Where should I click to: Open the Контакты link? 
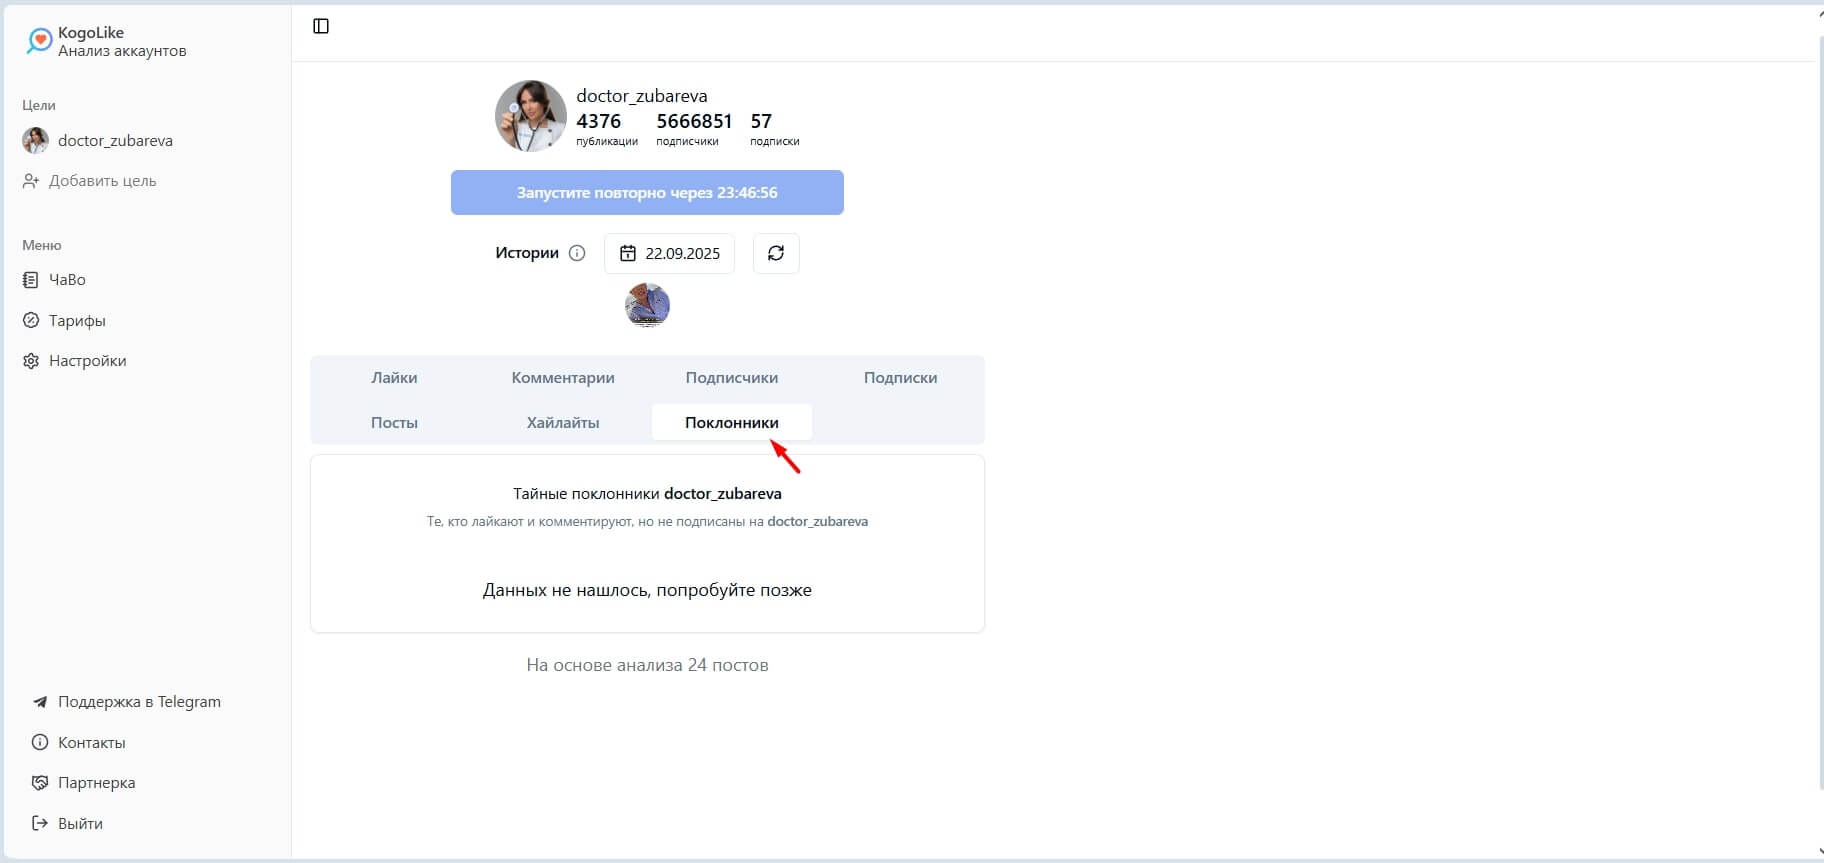[91, 743]
